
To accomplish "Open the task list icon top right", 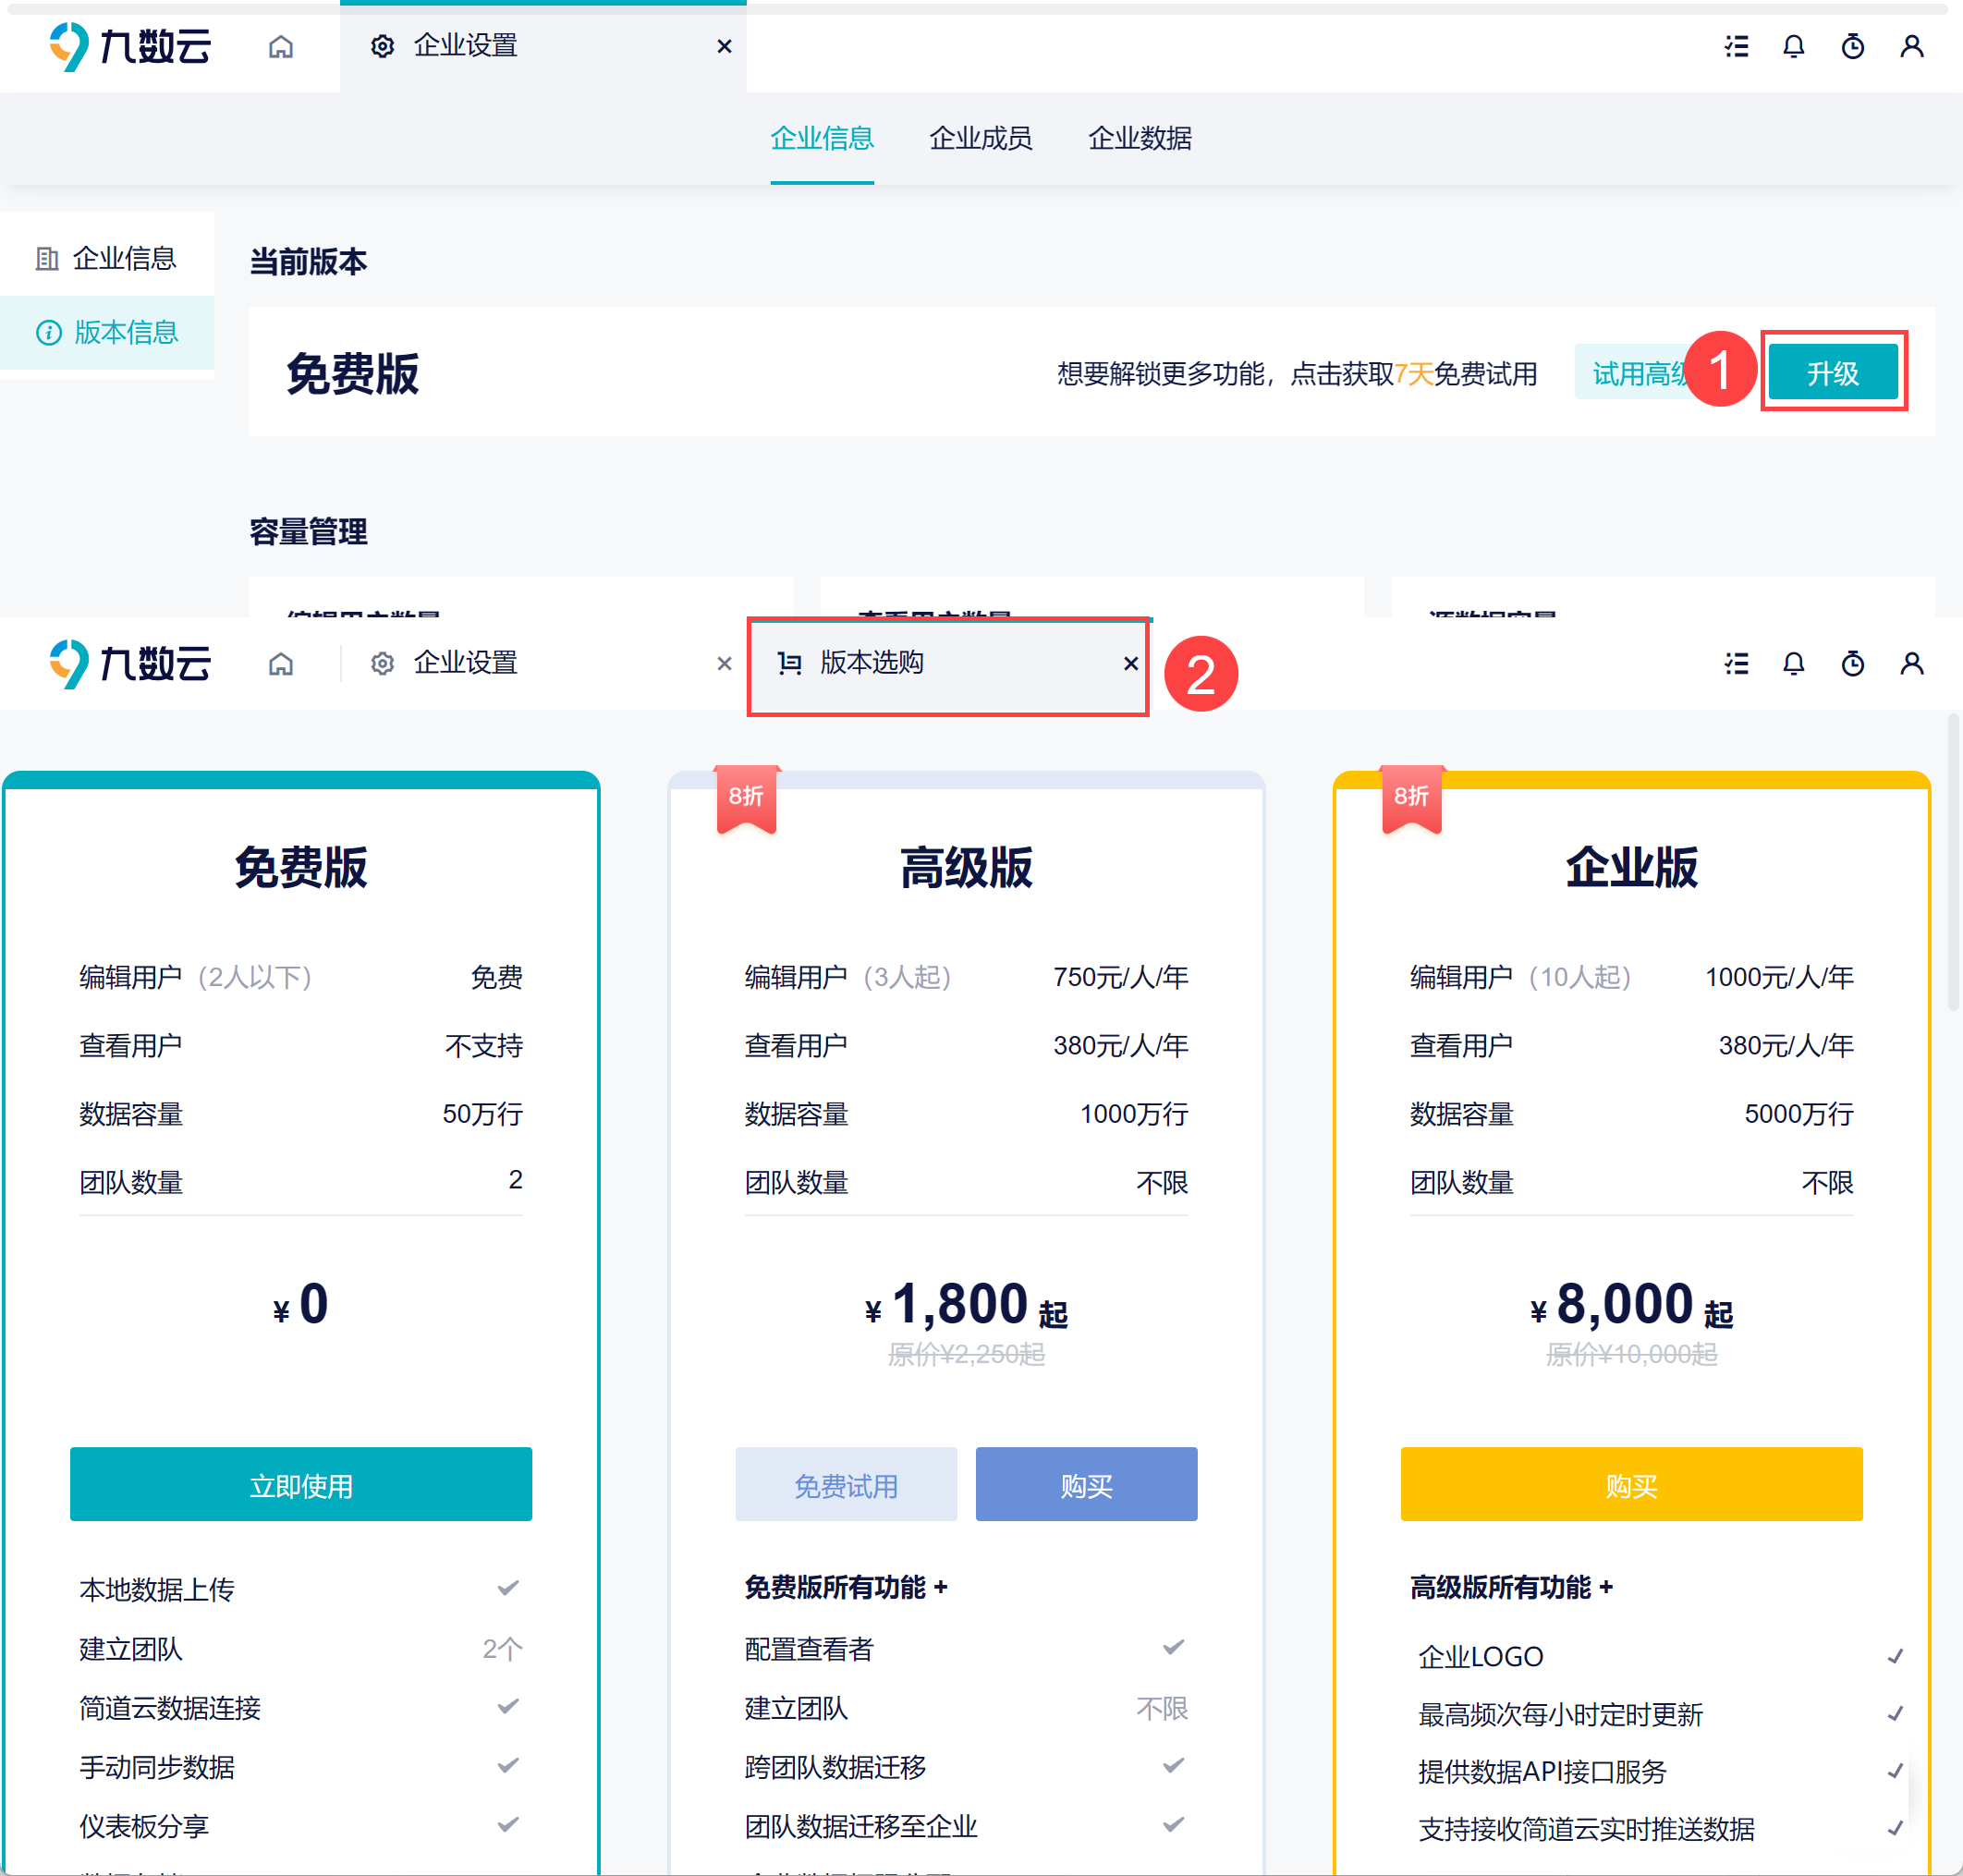I will [x=1736, y=47].
